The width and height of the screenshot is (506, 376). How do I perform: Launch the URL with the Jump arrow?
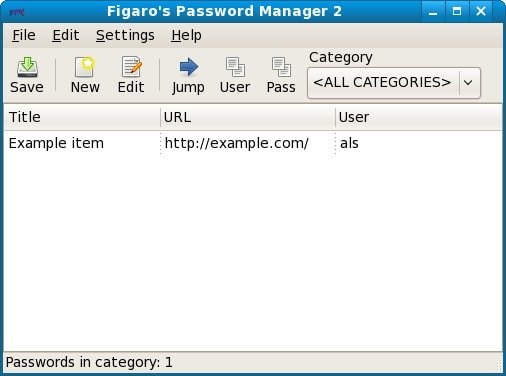click(x=188, y=67)
